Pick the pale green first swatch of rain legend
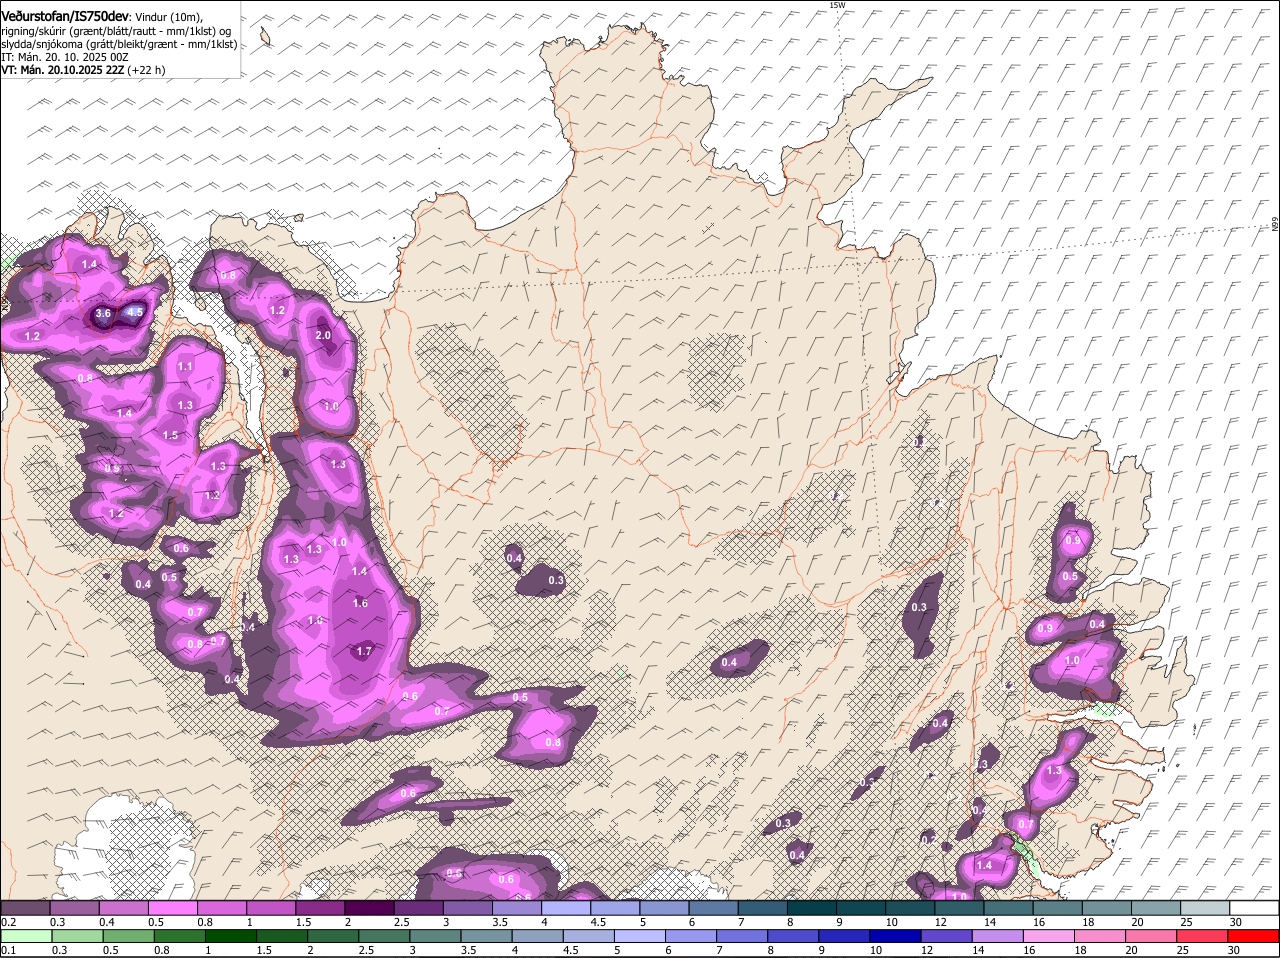1280x958 pixels. [x=25, y=937]
